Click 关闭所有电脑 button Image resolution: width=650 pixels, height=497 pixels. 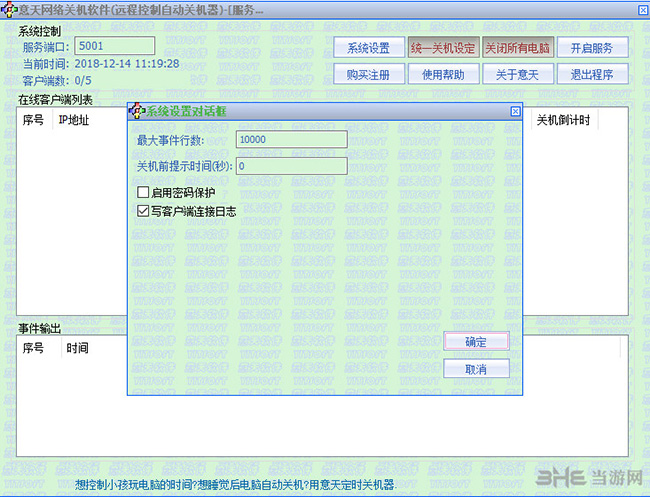[x=518, y=48]
